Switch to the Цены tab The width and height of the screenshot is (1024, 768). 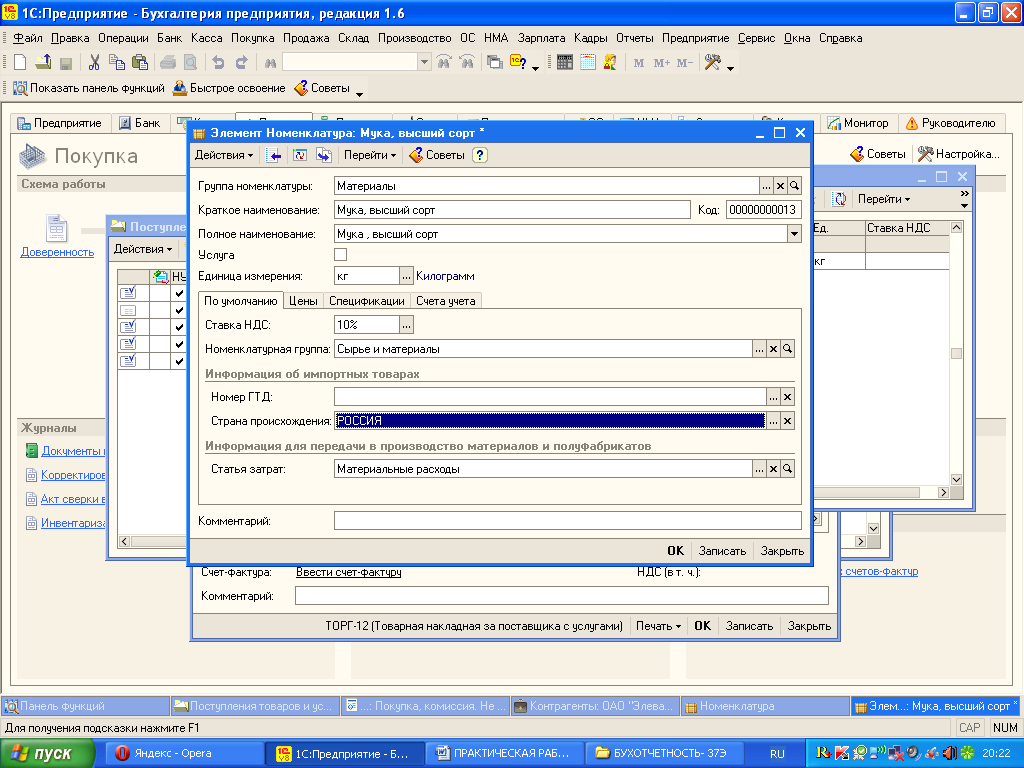click(x=303, y=301)
